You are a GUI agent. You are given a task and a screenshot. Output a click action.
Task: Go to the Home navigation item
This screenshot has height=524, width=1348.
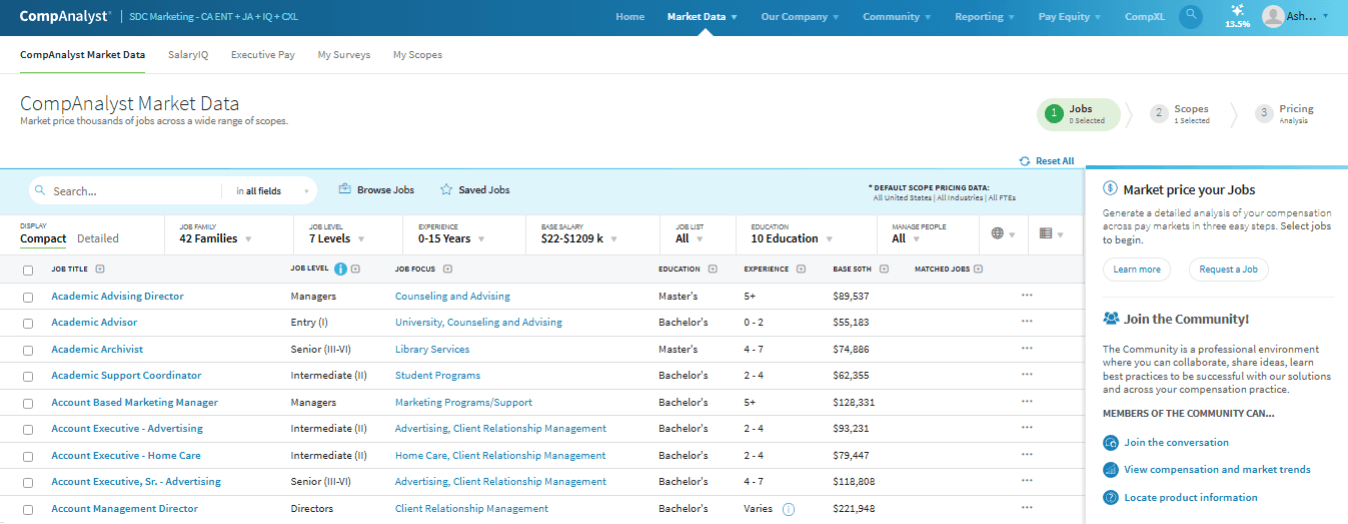[x=630, y=17]
